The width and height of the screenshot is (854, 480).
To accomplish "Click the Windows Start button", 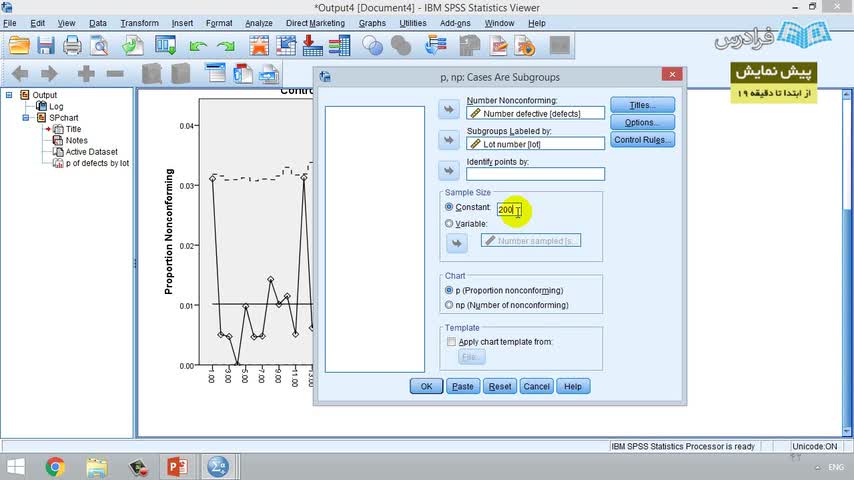I will pos(15,467).
